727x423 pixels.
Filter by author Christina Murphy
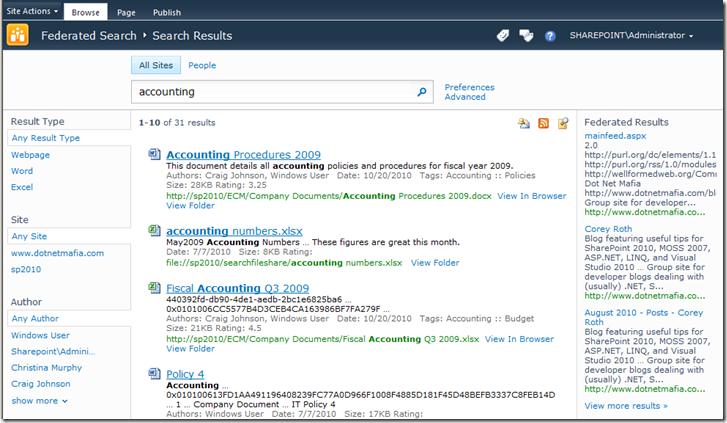point(46,368)
